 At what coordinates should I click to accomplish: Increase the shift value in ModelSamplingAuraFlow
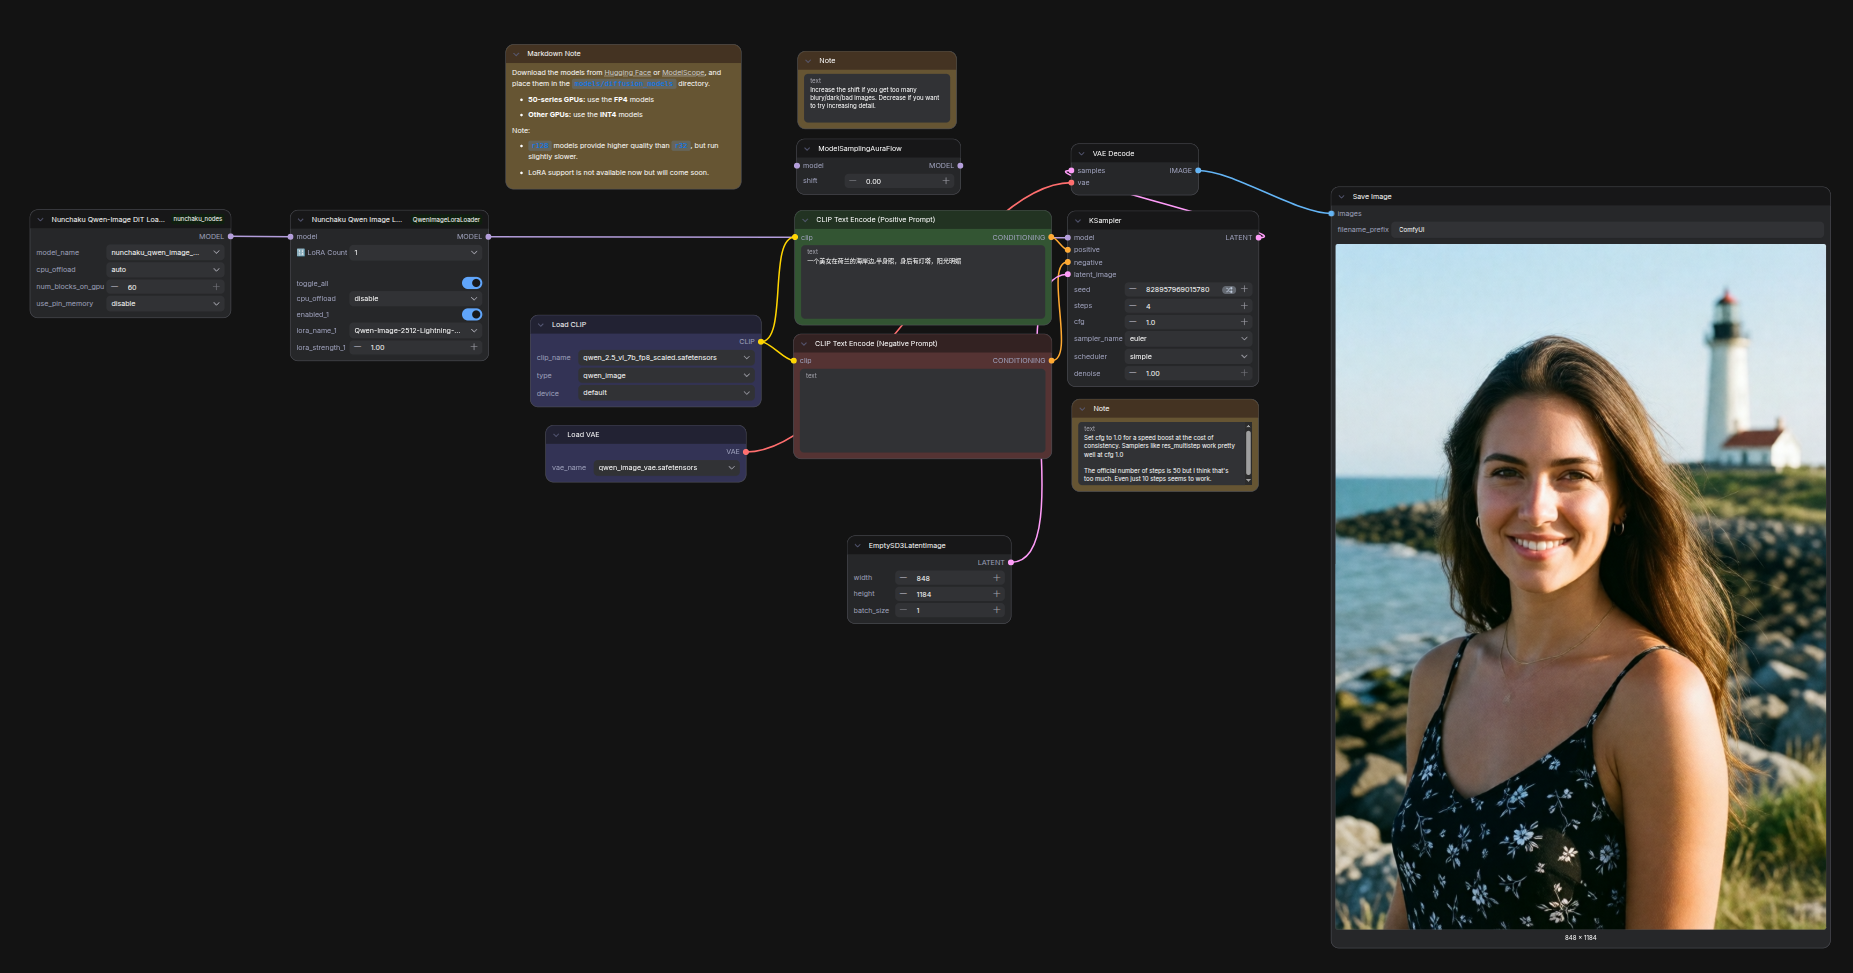coord(946,181)
